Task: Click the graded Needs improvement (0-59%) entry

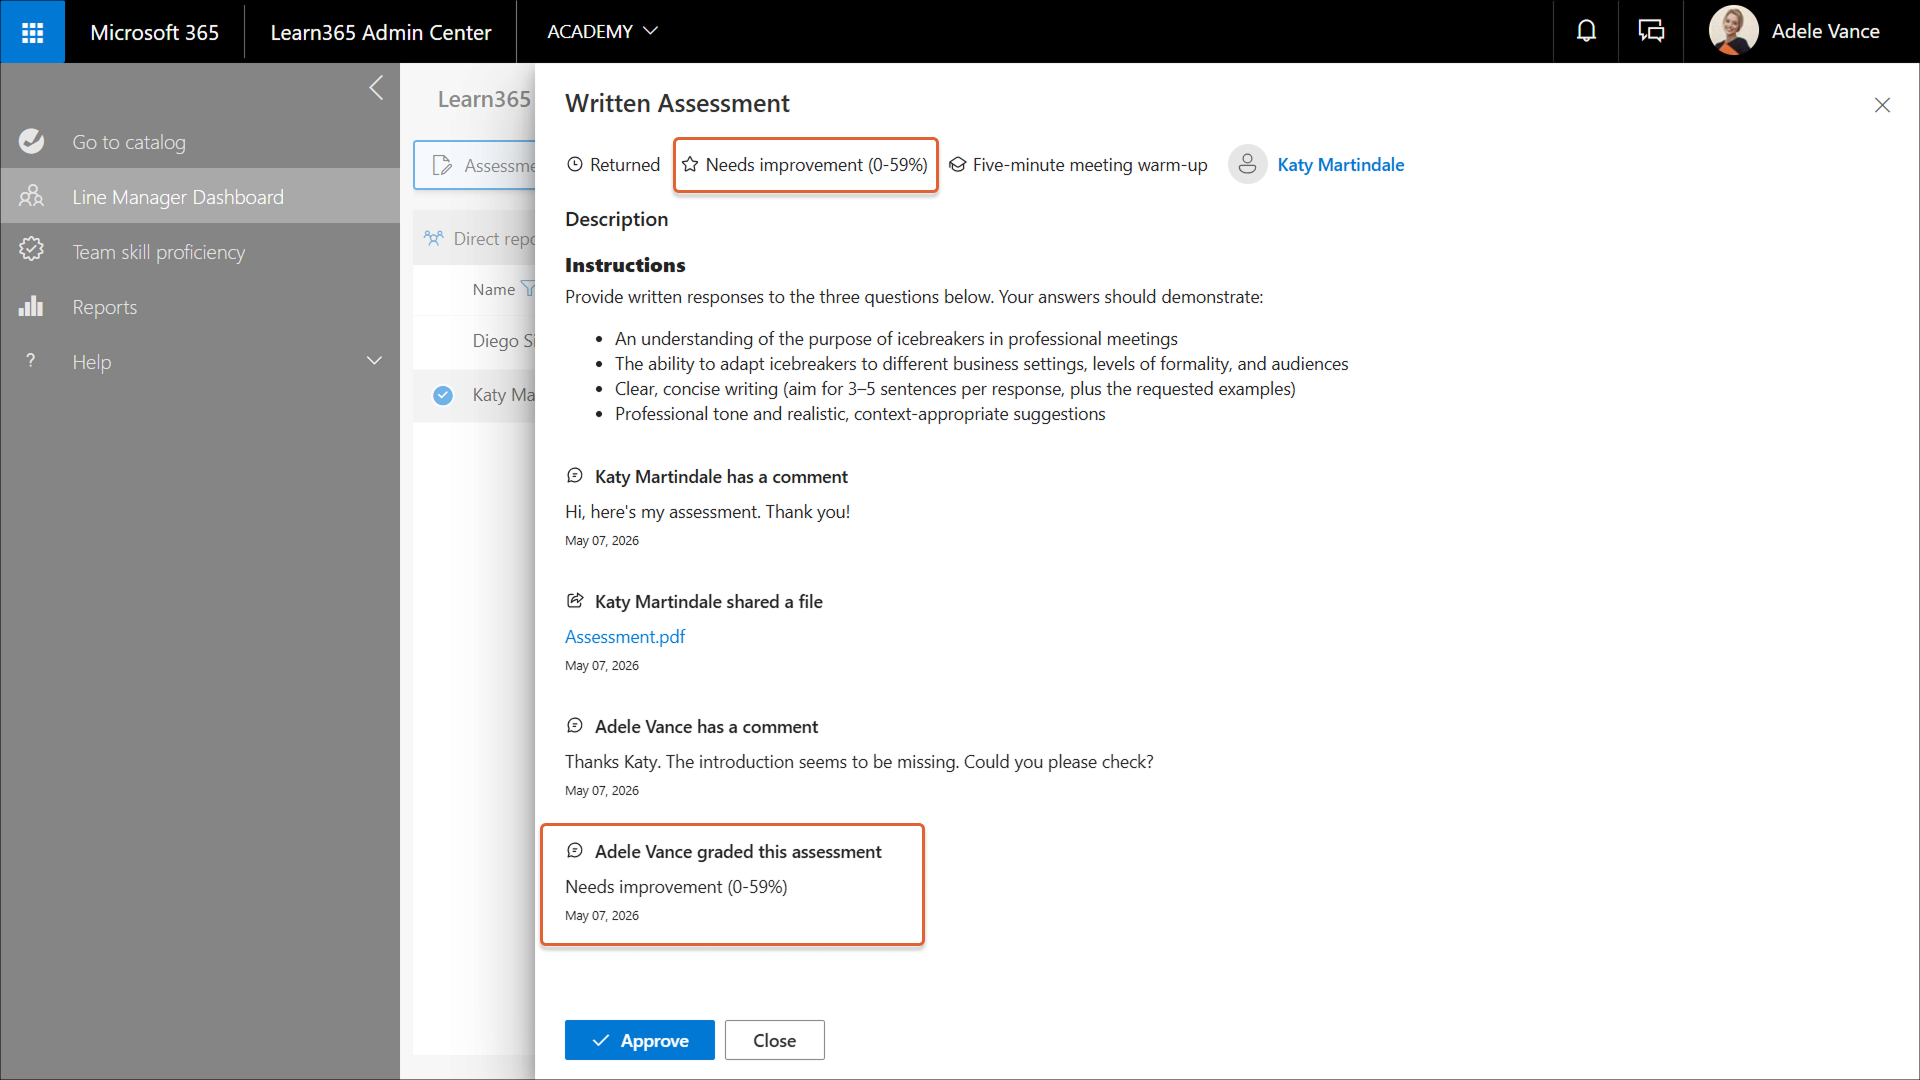Action: pos(676,887)
